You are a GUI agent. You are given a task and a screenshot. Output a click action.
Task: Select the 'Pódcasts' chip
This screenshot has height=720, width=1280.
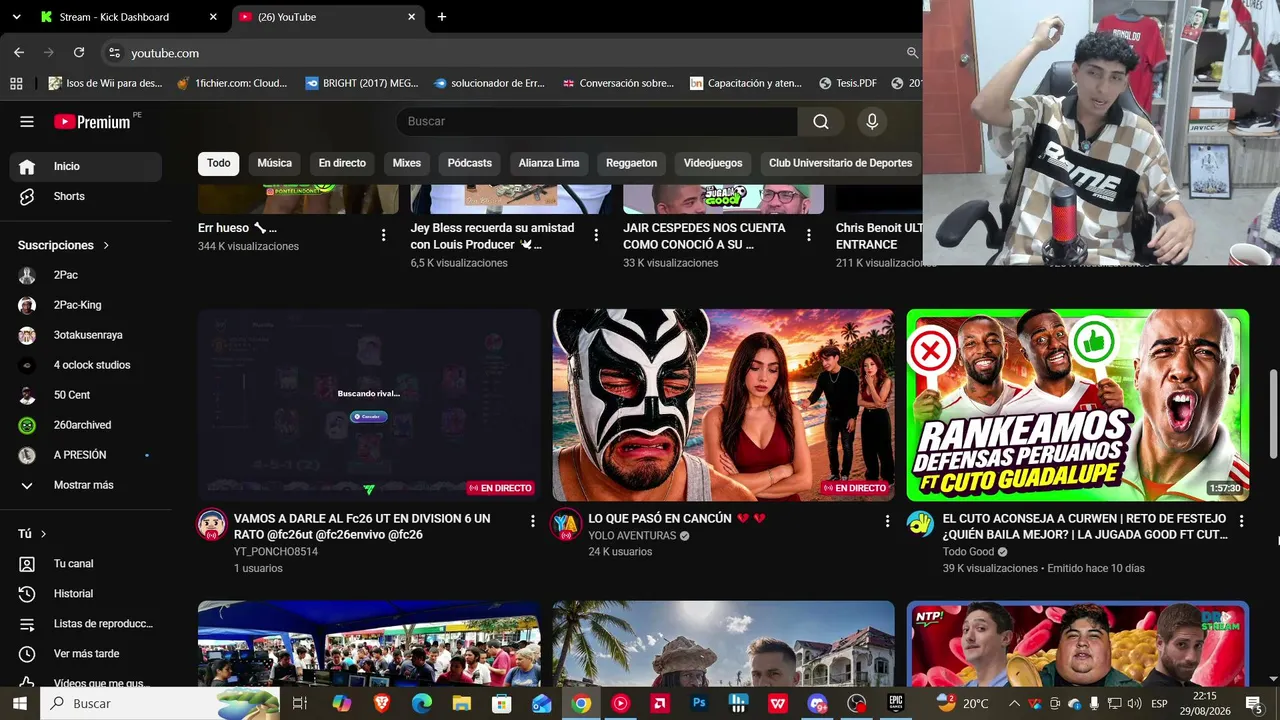(470, 163)
